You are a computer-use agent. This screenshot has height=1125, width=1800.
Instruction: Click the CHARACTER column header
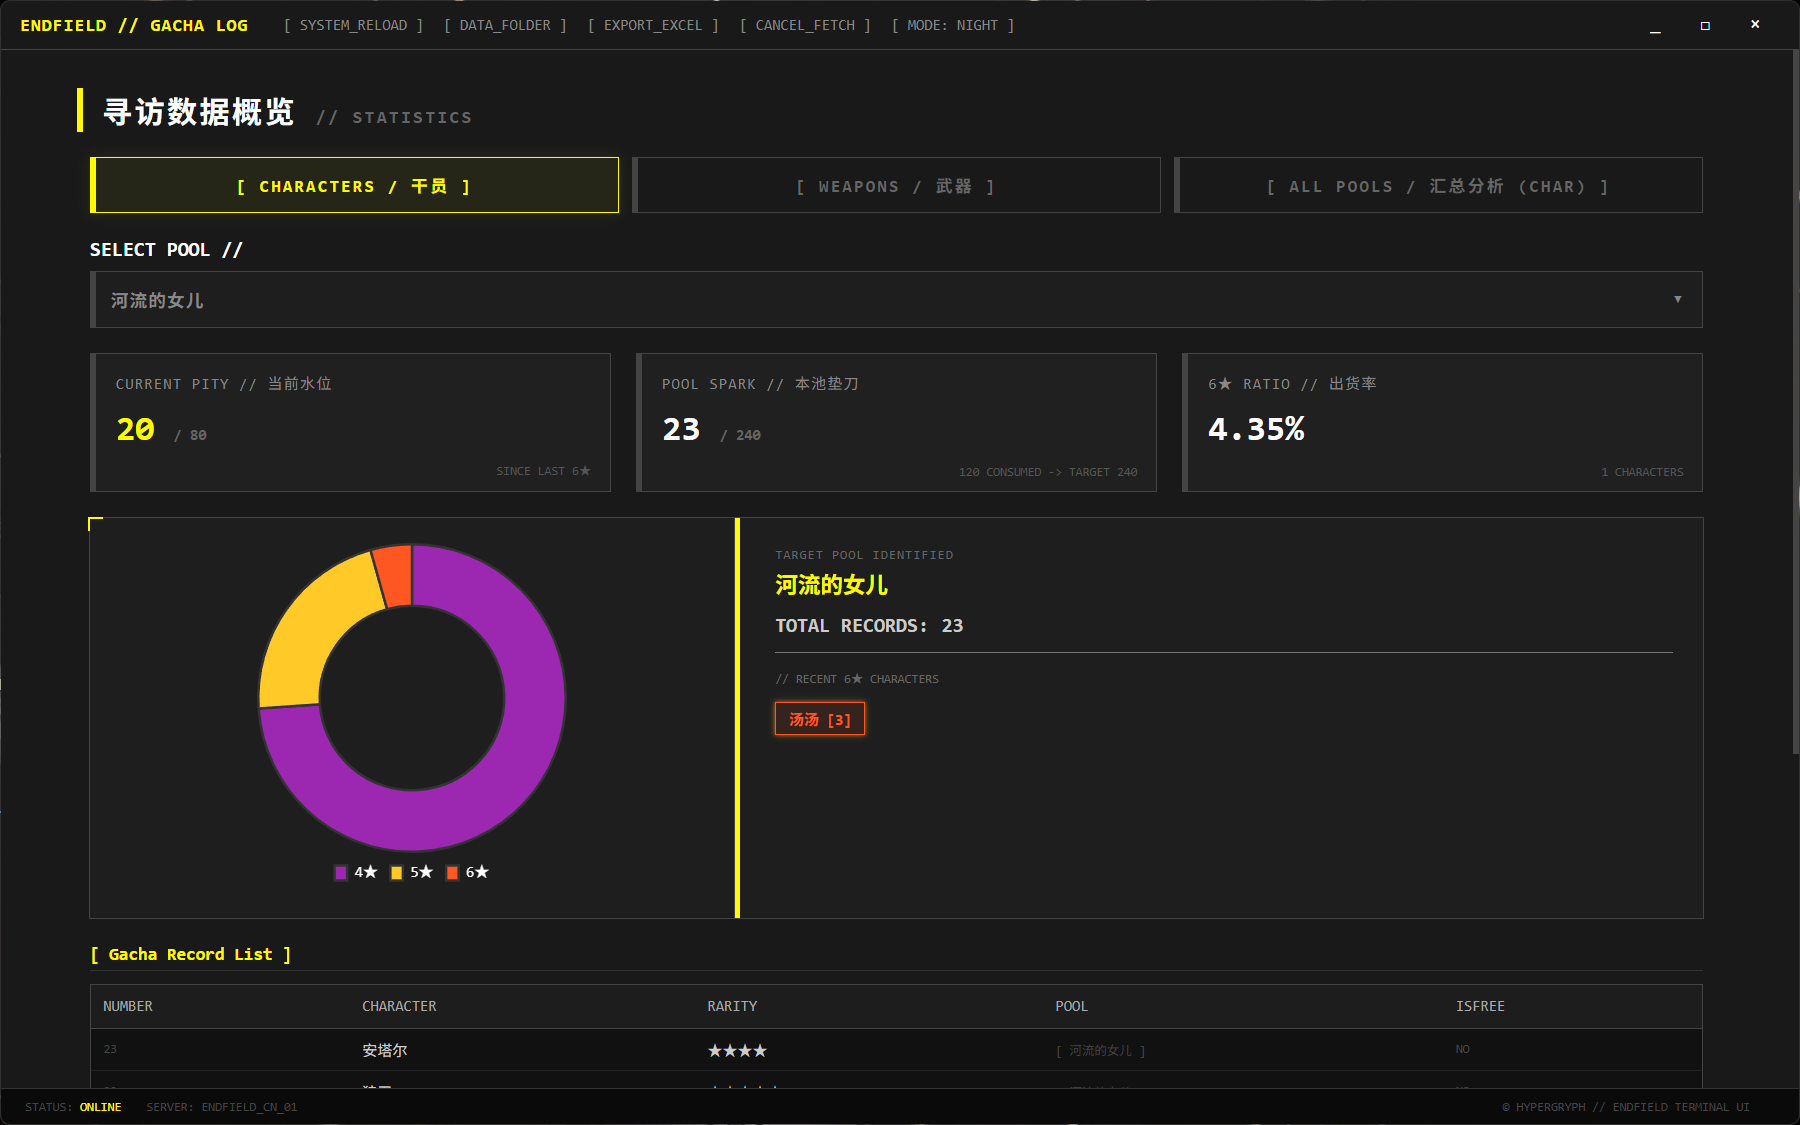click(x=399, y=1006)
